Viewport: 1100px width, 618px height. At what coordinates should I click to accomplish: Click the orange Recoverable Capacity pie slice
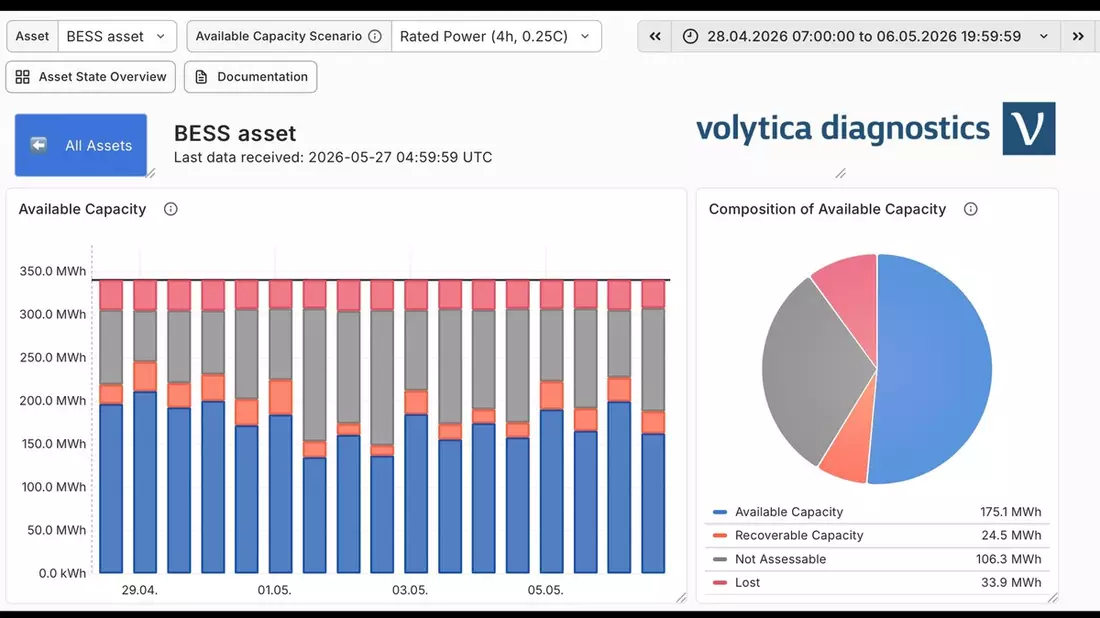pos(850,449)
